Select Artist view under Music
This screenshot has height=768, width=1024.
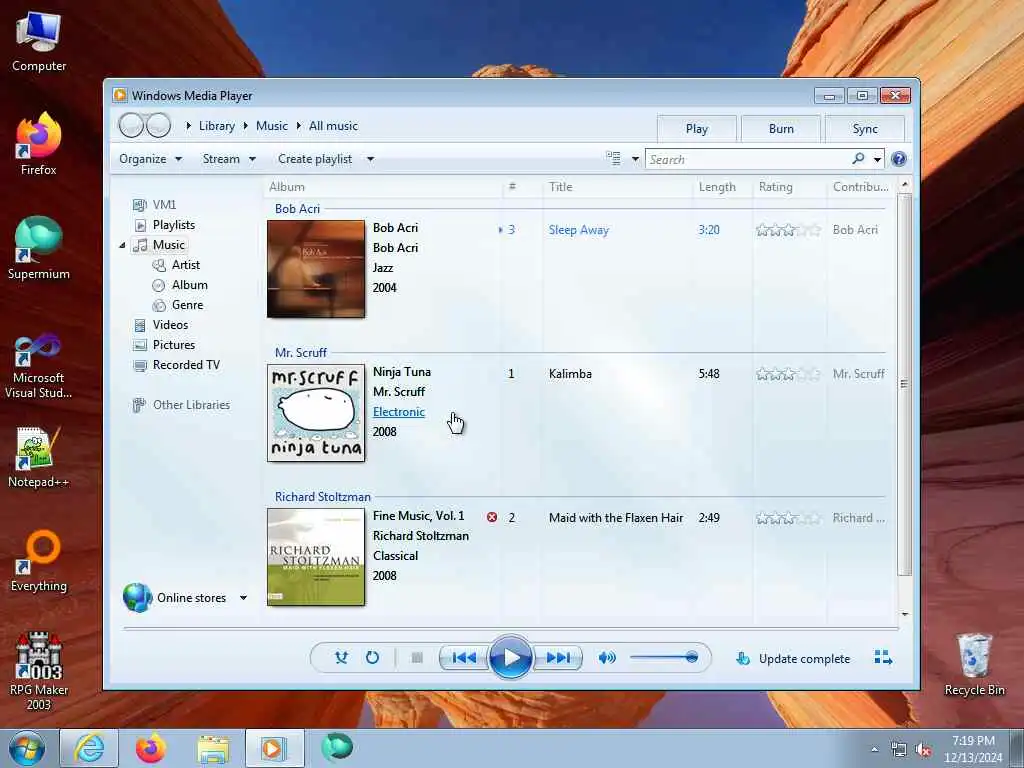point(185,265)
